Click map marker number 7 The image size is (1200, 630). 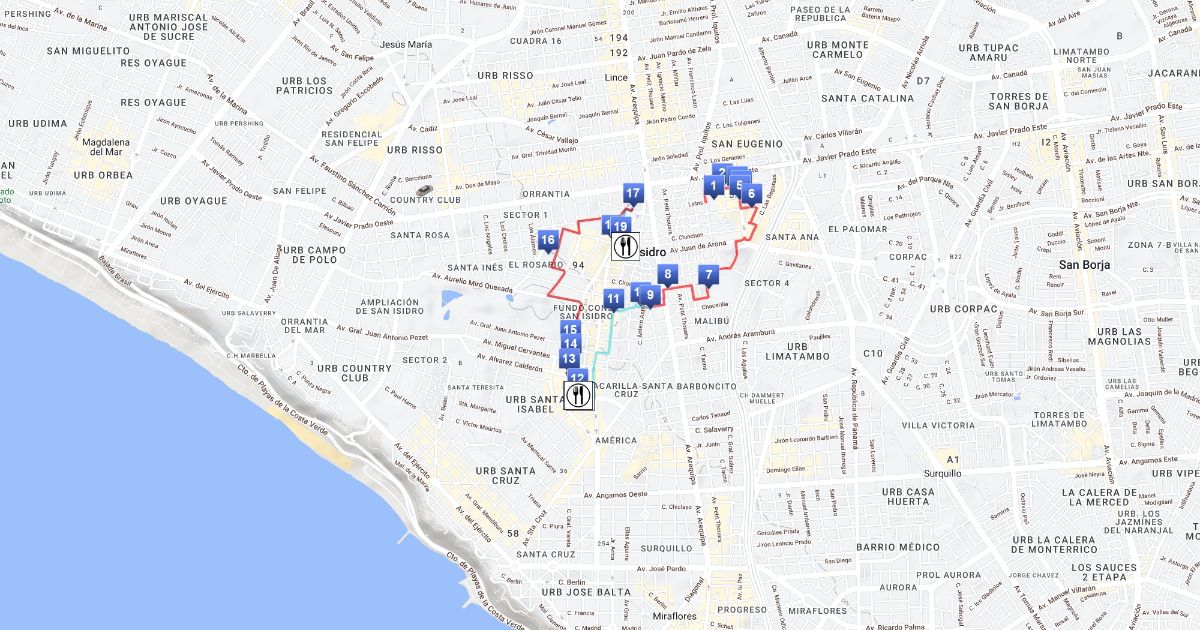[708, 276]
